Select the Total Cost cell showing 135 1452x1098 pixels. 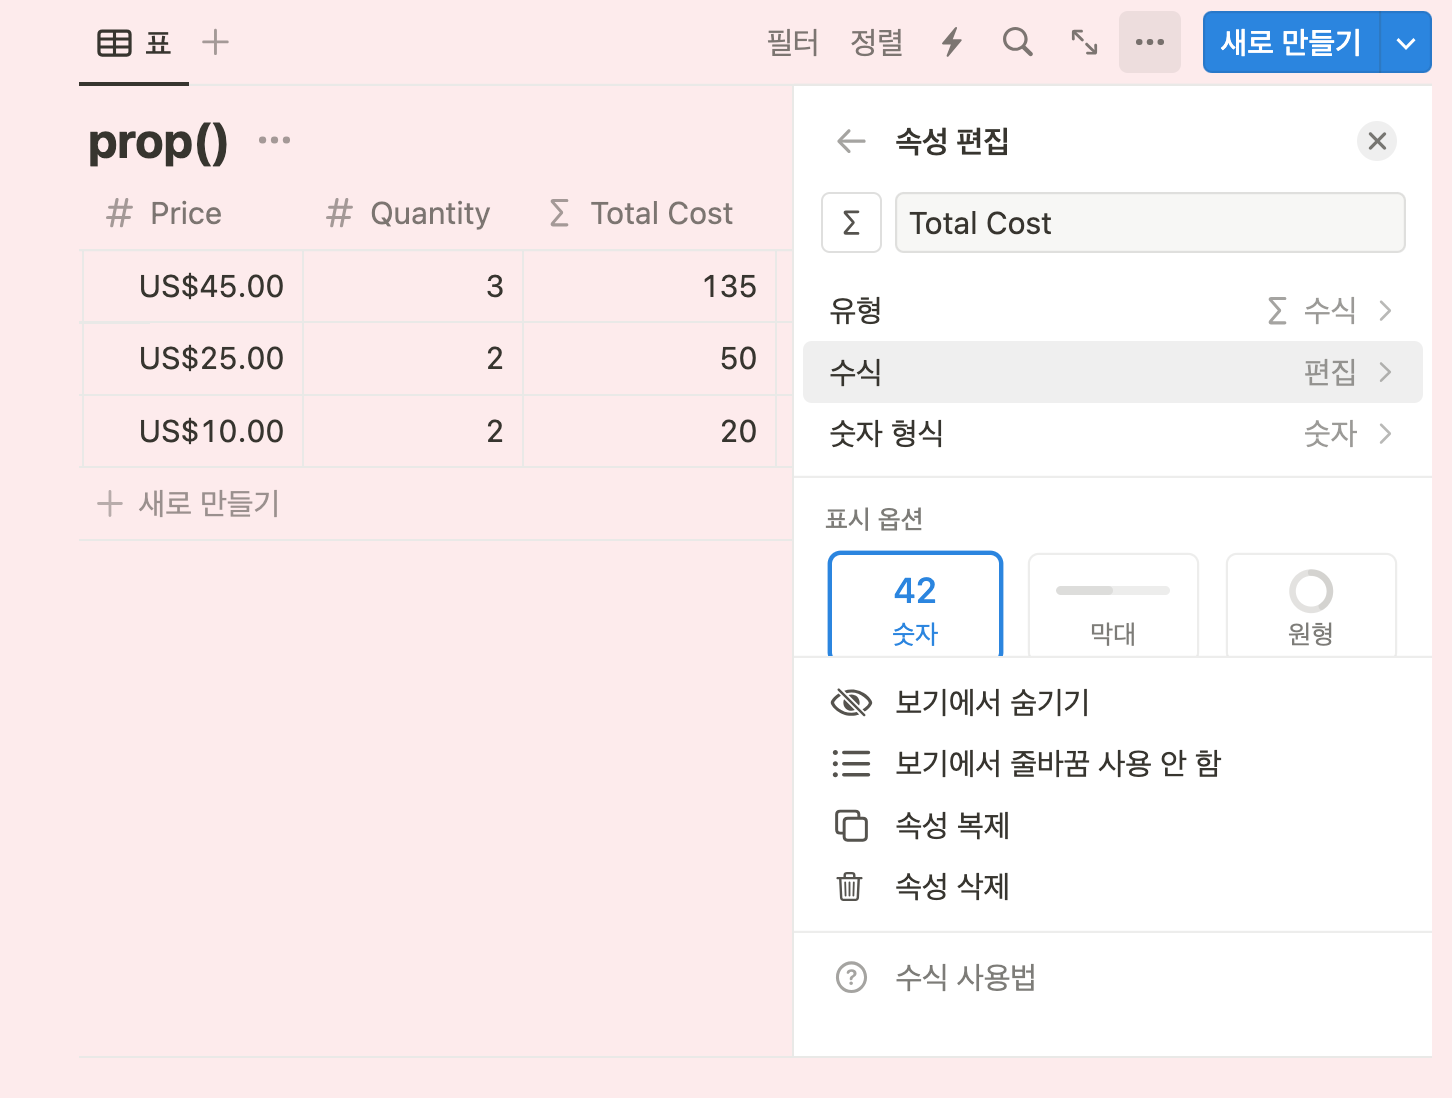click(650, 286)
